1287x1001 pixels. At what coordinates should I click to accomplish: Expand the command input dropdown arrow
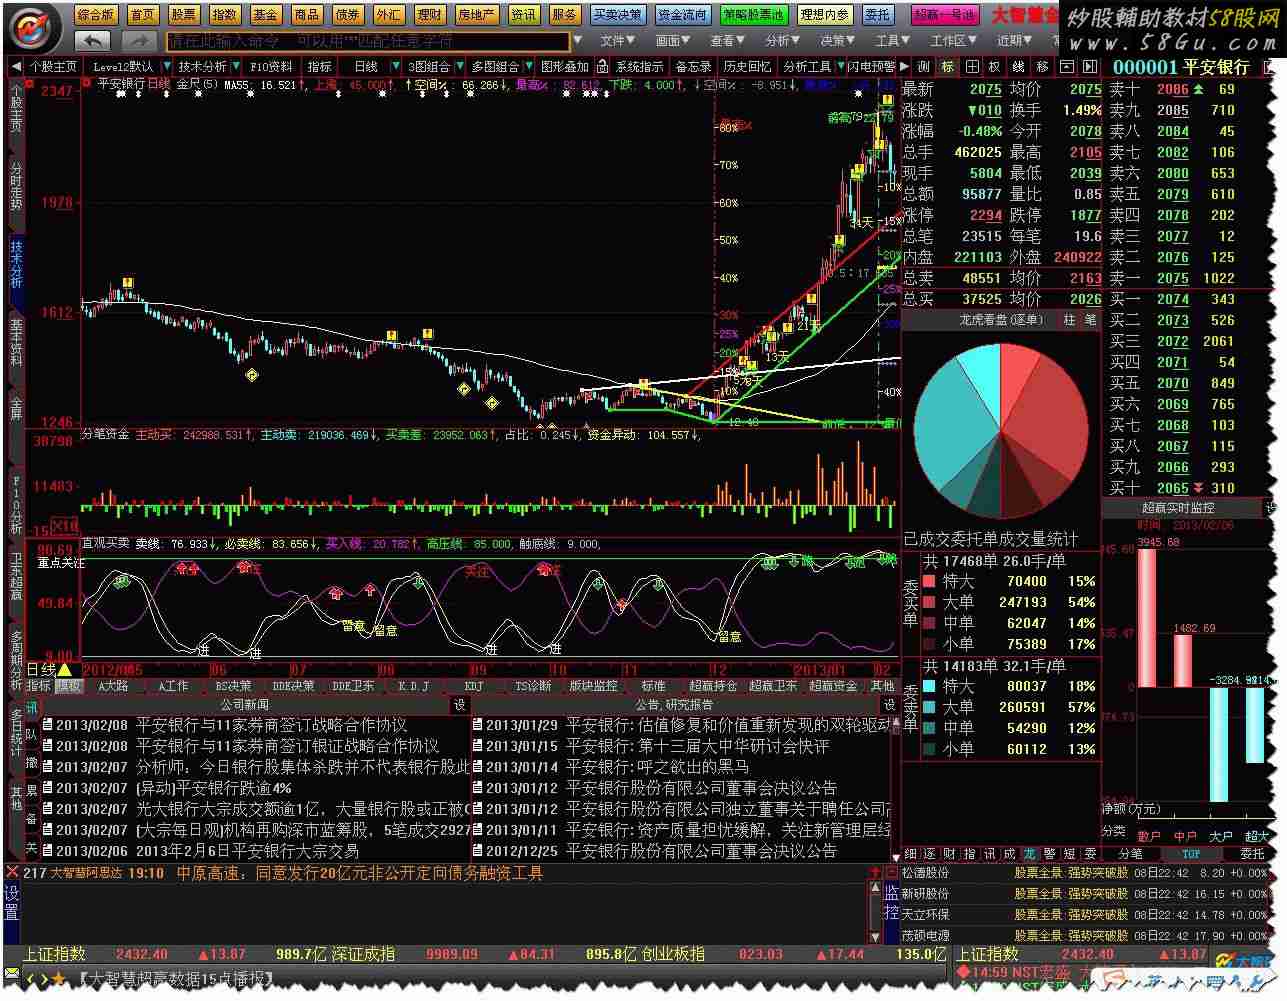click(577, 41)
